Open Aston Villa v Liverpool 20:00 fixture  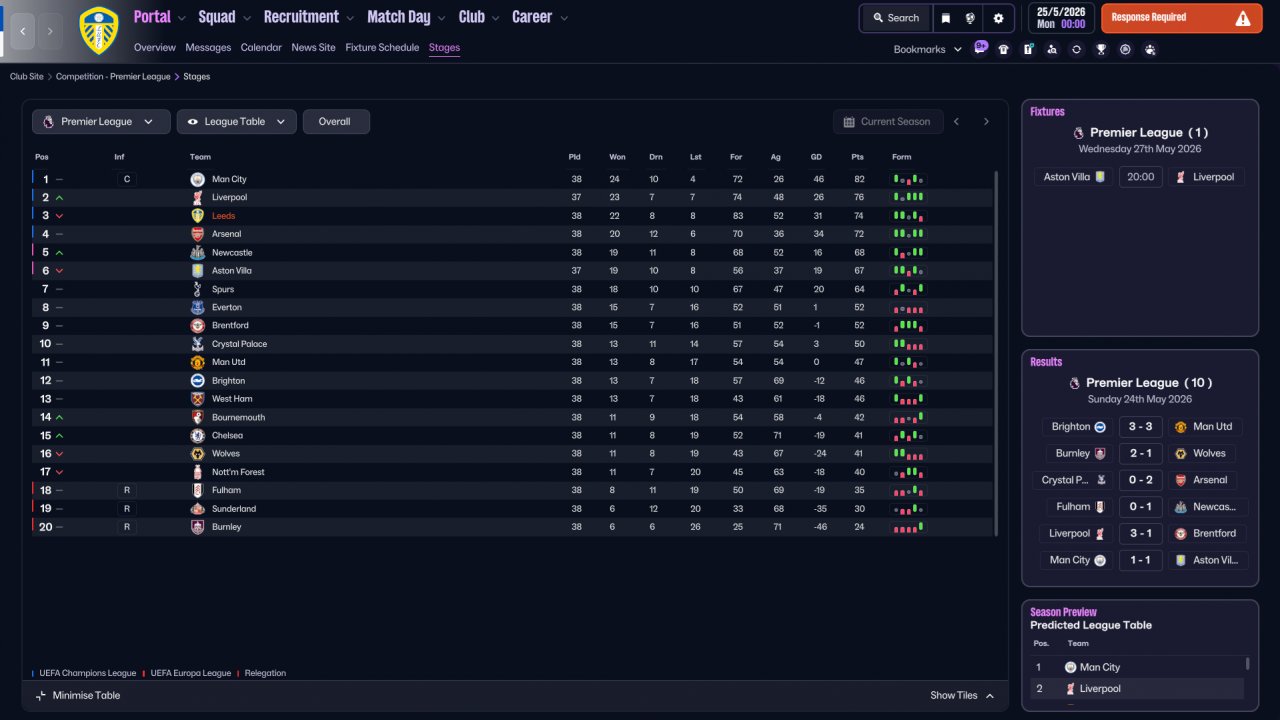click(1141, 177)
